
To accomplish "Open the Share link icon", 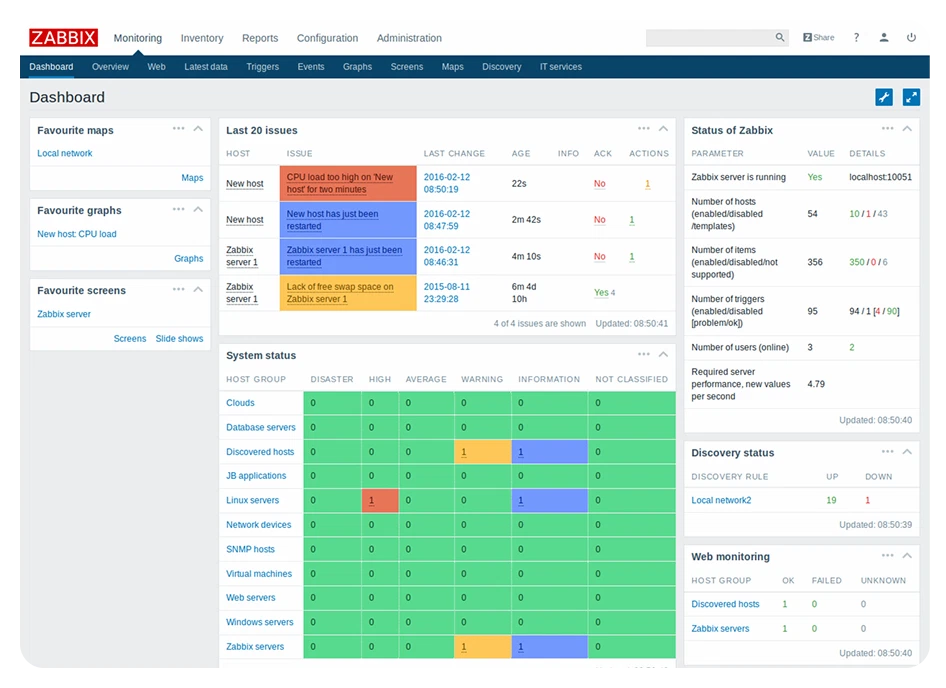I will [819, 37].
